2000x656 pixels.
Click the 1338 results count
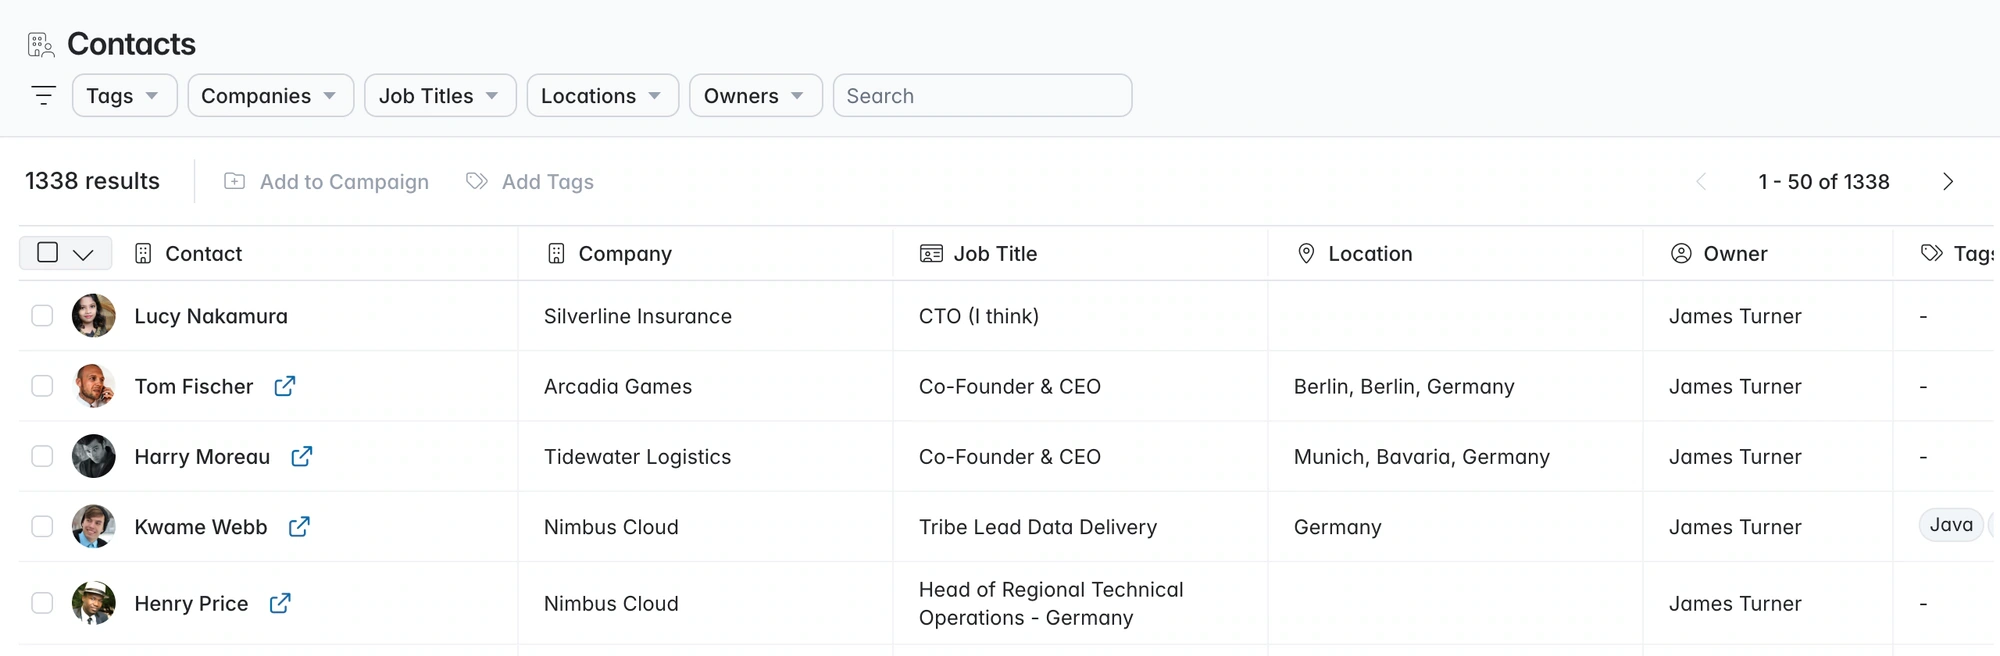pyautogui.click(x=92, y=181)
